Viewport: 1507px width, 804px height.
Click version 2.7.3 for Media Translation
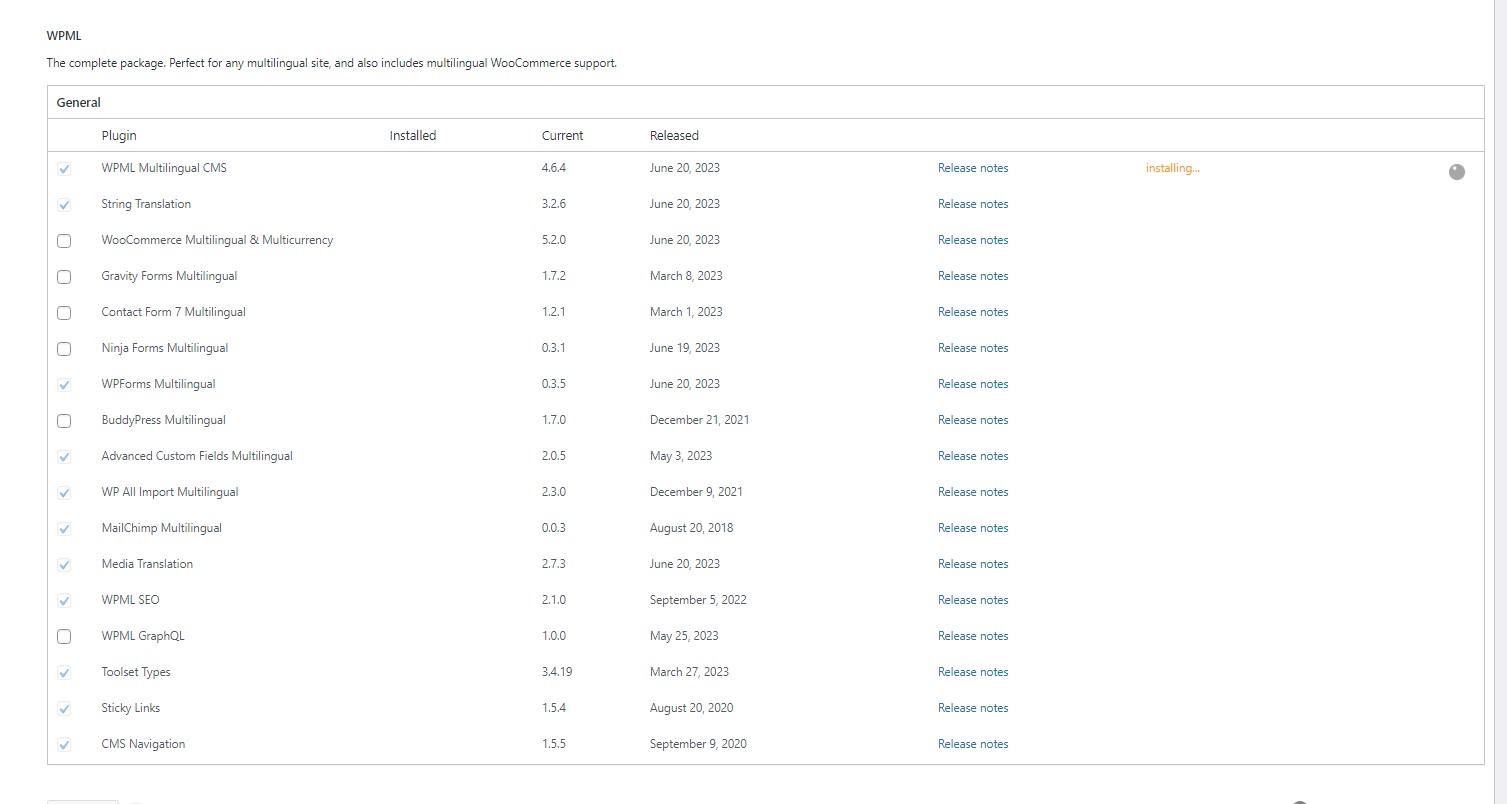[x=554, y=564]
